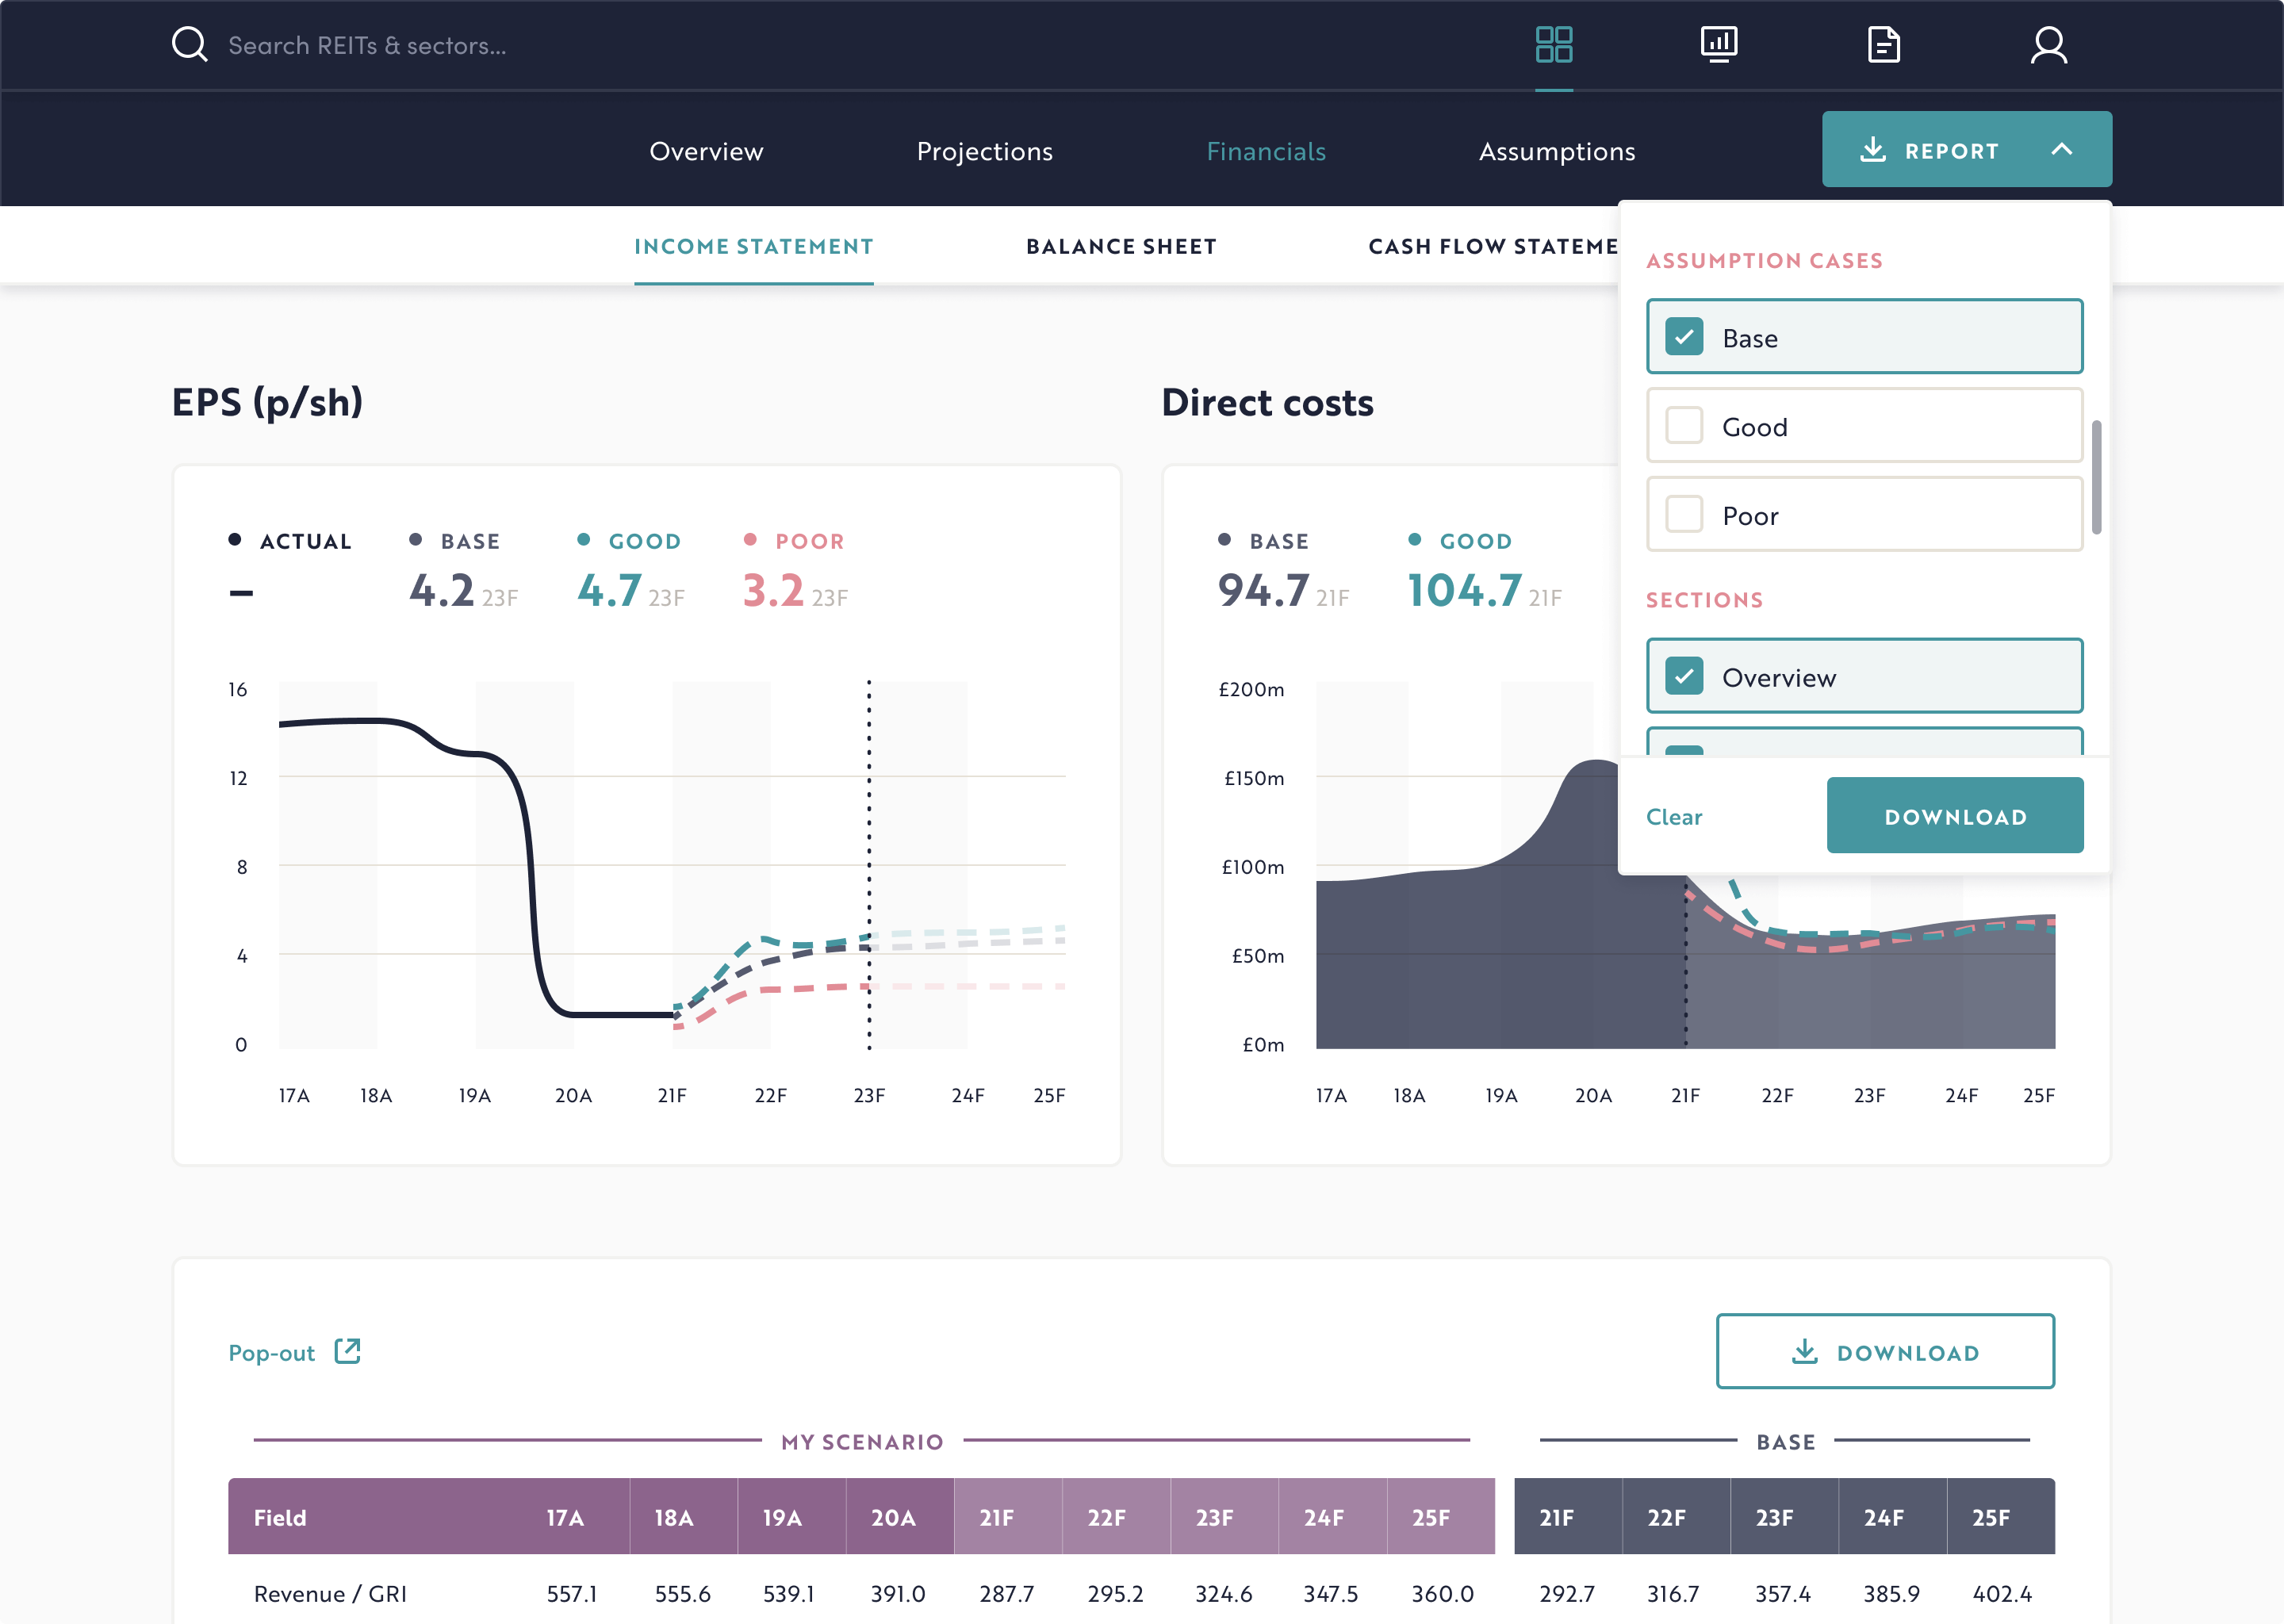Enable the Good assumption case checkbox
This screenshot has width=2284, height=1624.
(x=1684, y=425)
